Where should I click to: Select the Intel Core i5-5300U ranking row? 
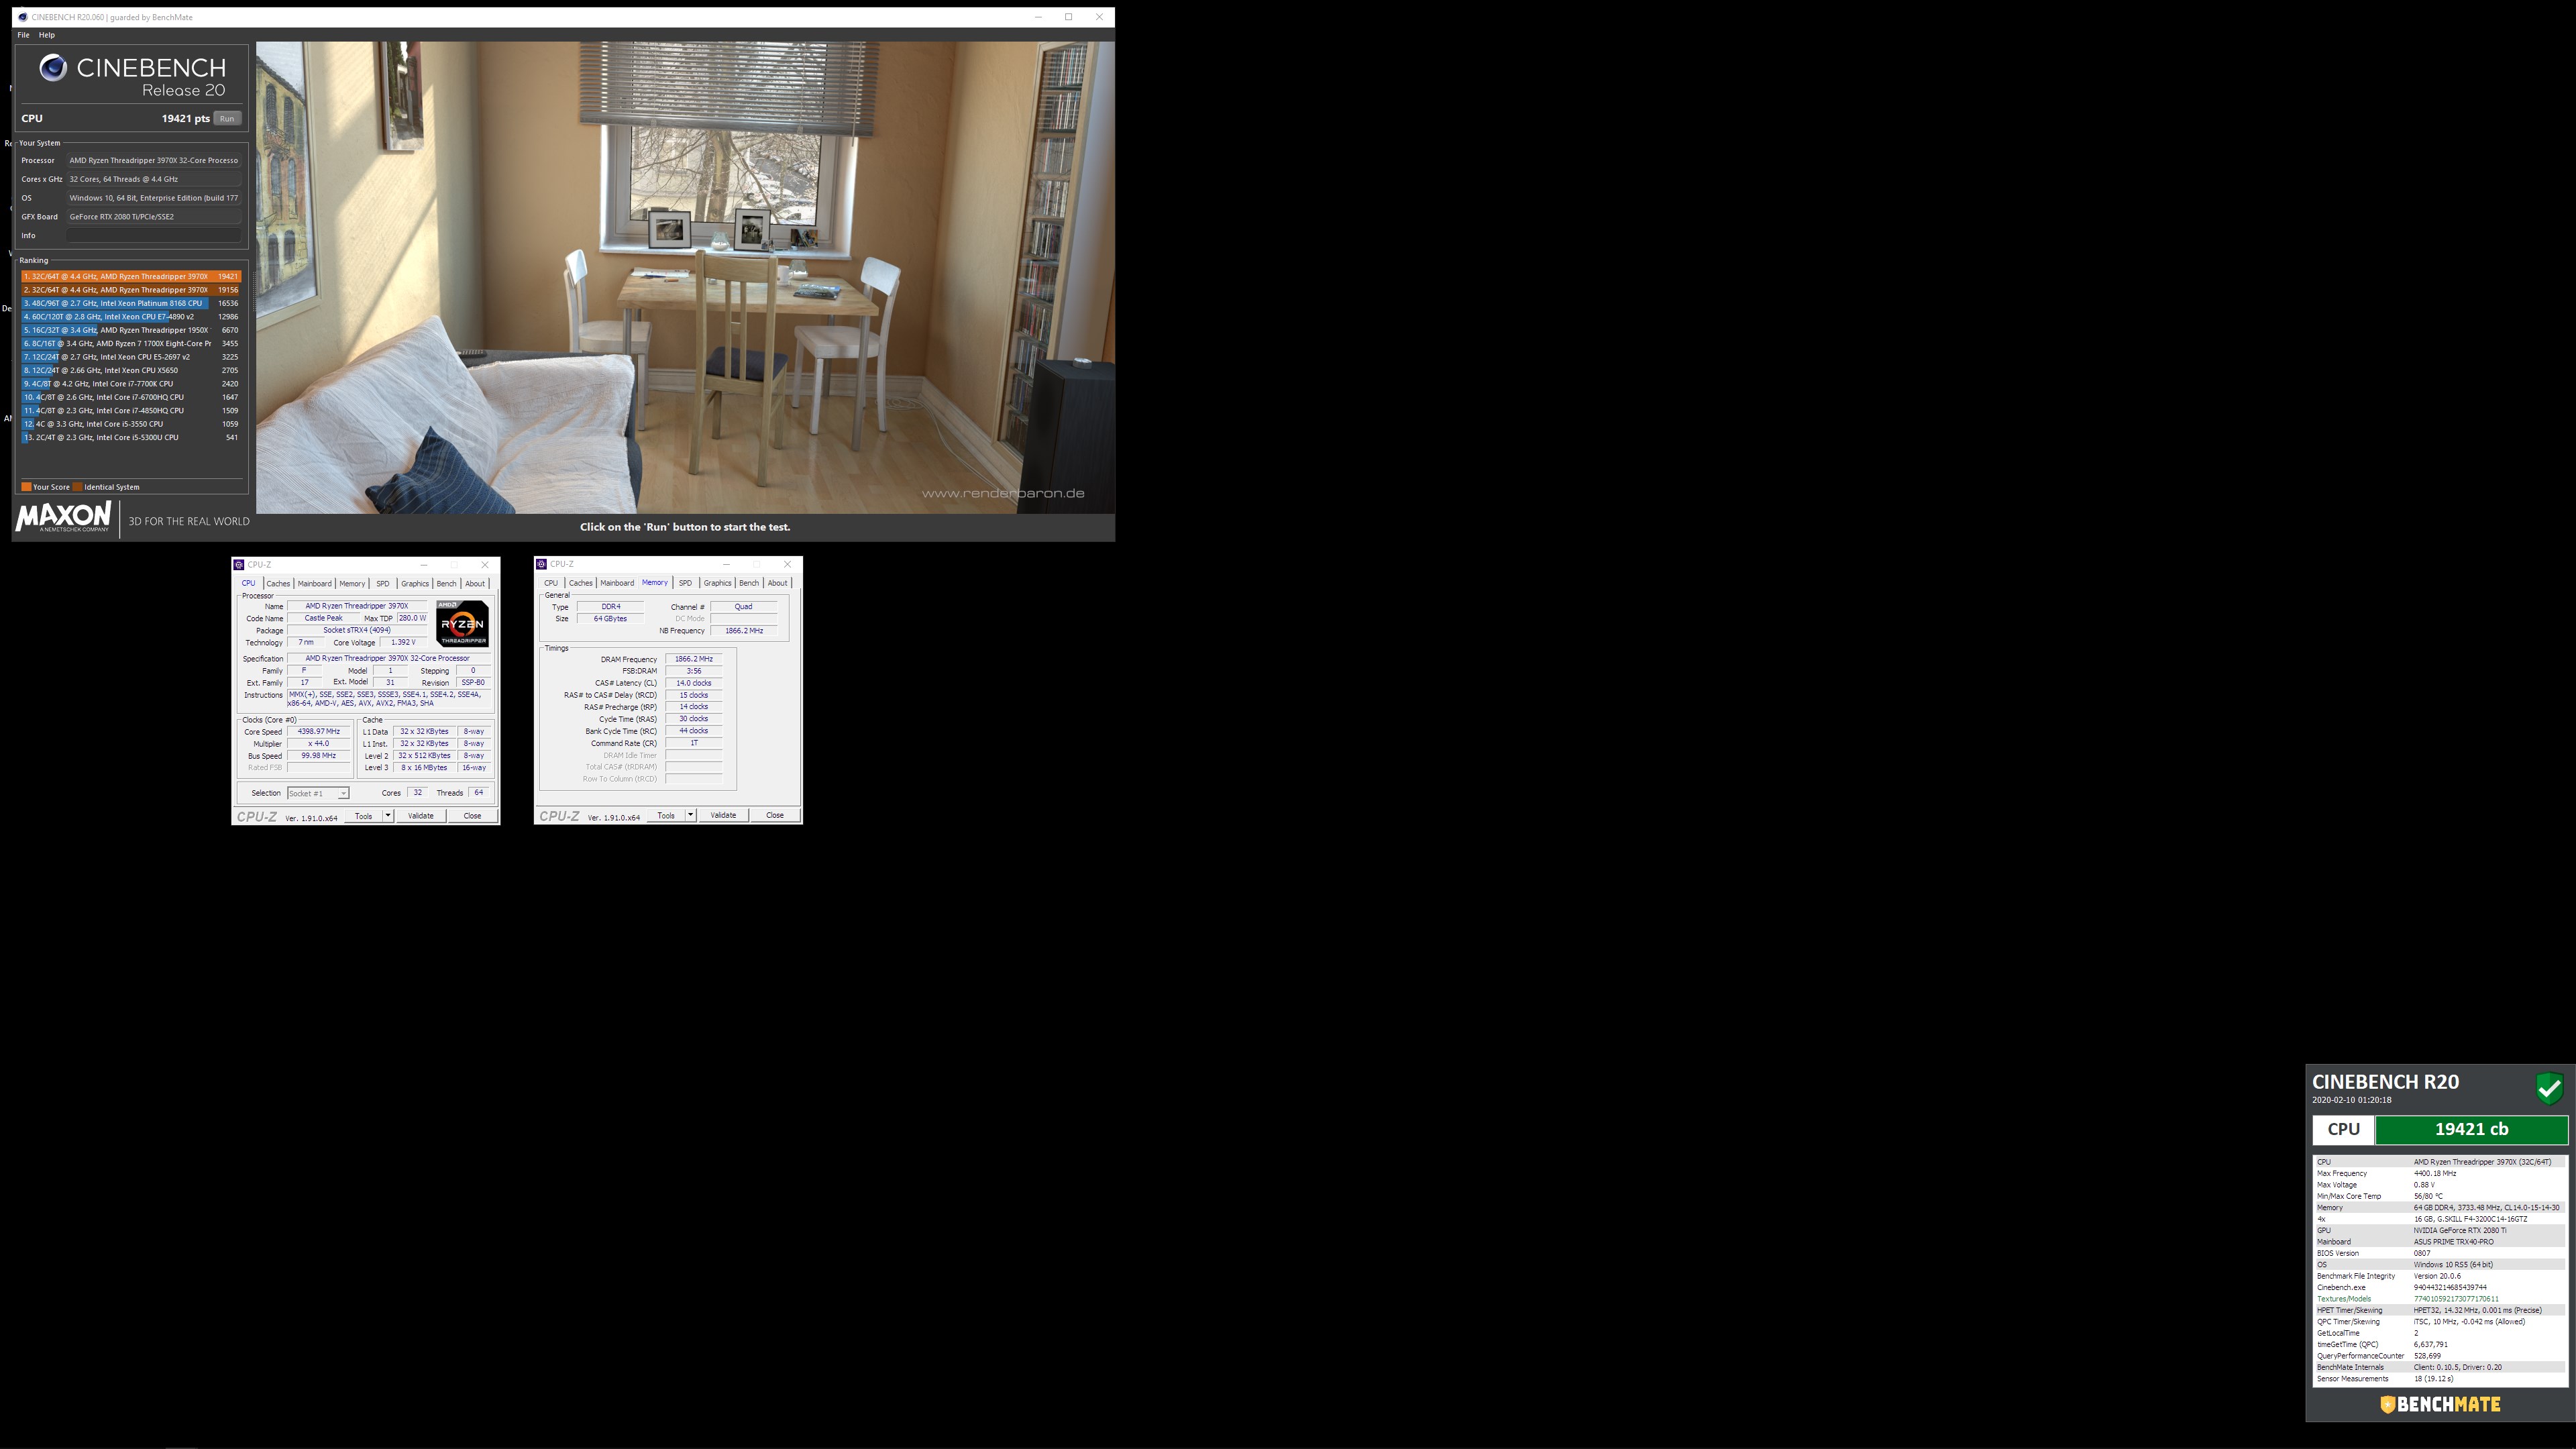click(131, 437)
